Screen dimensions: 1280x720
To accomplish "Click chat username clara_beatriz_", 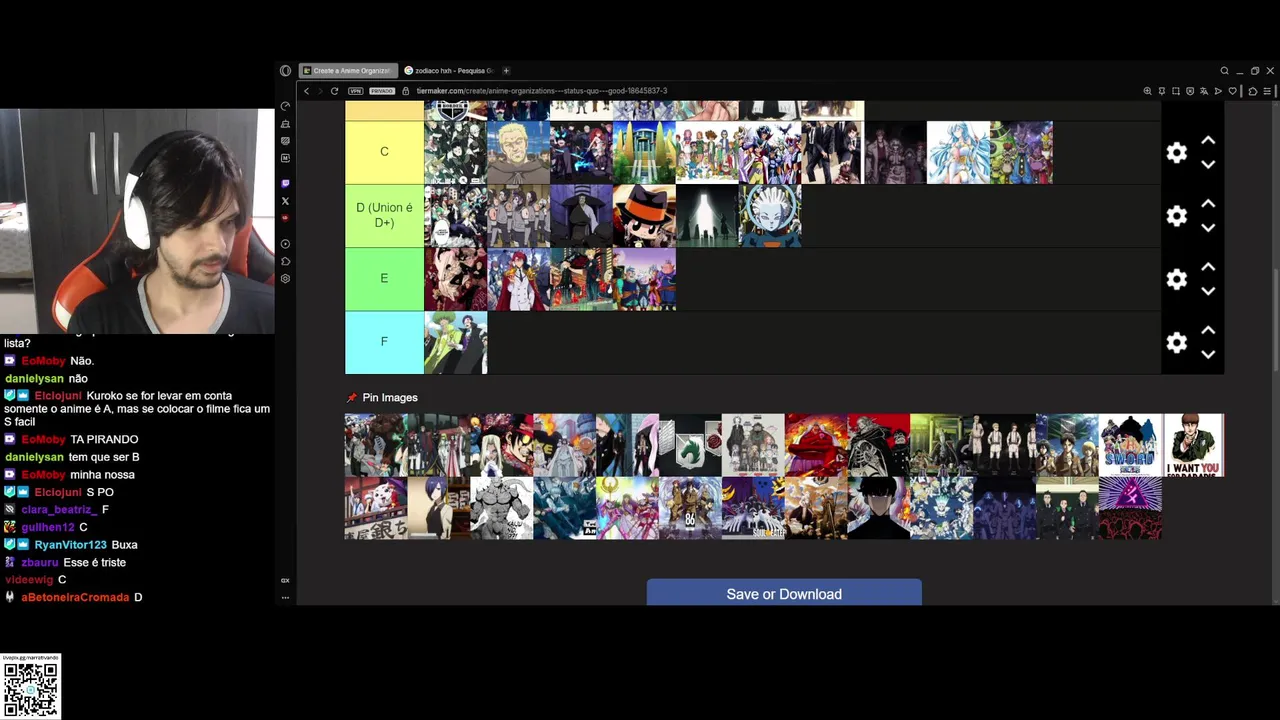I will coord(59,510).
